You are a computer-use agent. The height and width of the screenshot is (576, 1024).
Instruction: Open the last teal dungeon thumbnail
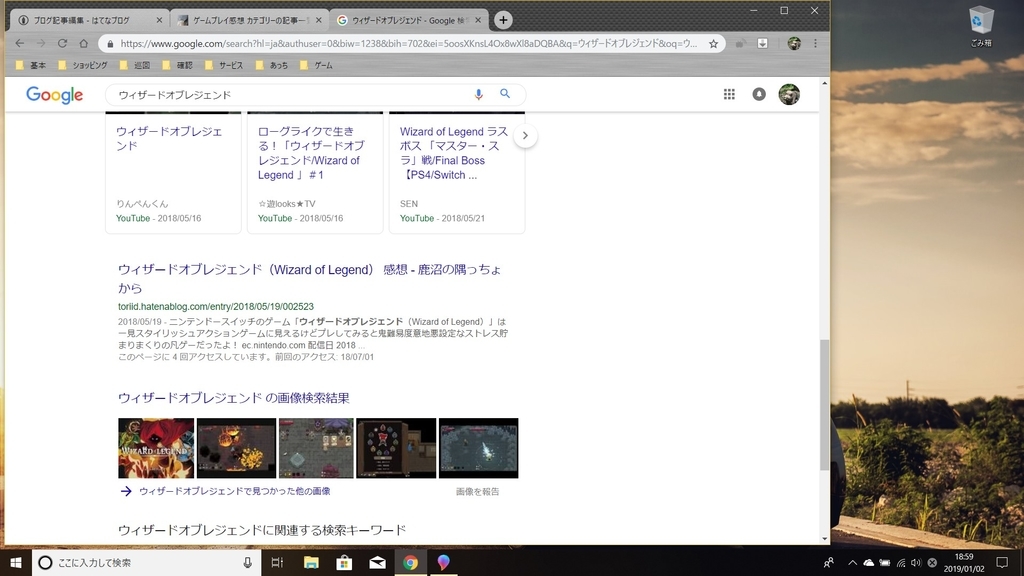[478, 448]
